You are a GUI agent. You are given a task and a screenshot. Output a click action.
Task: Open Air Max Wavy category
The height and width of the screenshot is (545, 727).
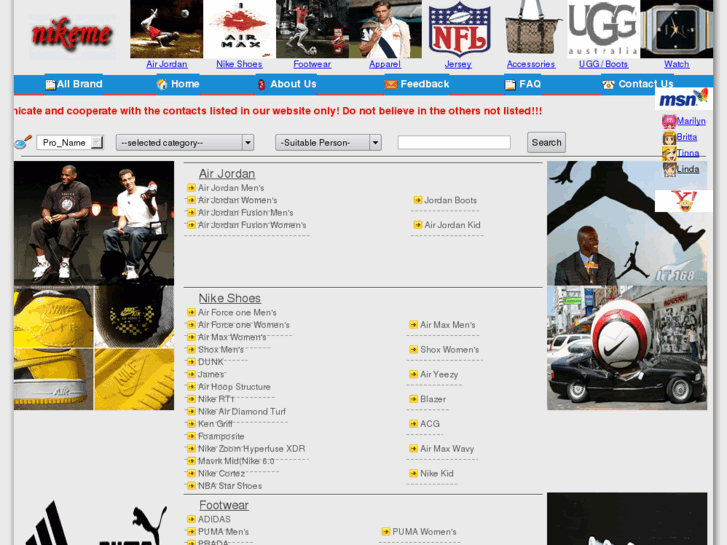[x=447, y=449]
